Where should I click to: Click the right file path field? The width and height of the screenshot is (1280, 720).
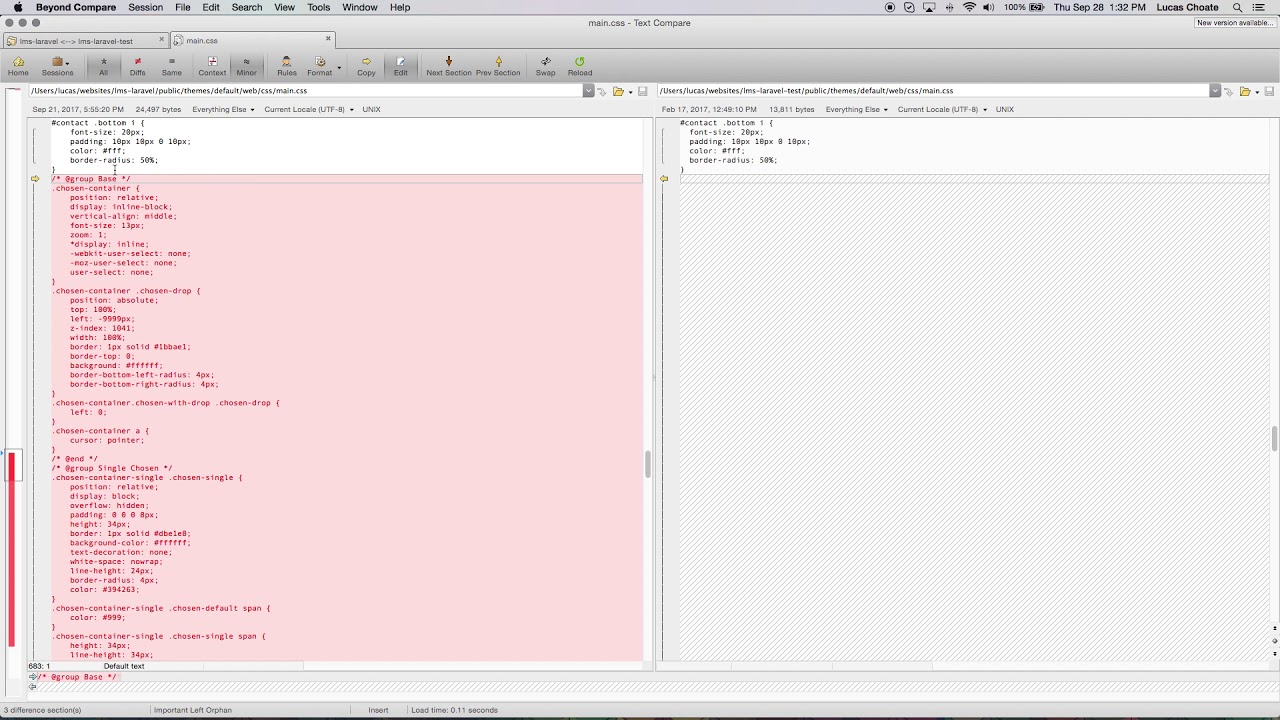[x=932, y=90]
